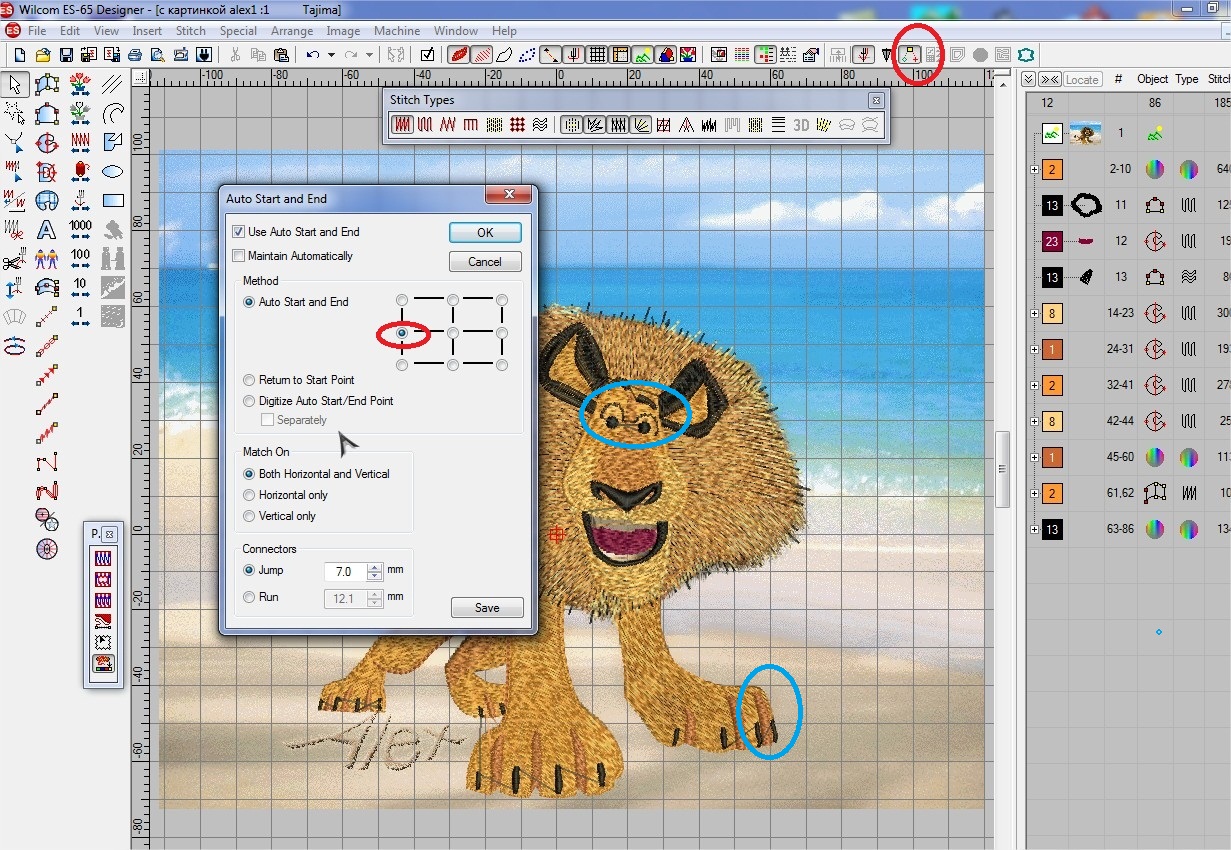Expand object group 45-60 in list
1231x850 pixels.
tap(1033, 457)
